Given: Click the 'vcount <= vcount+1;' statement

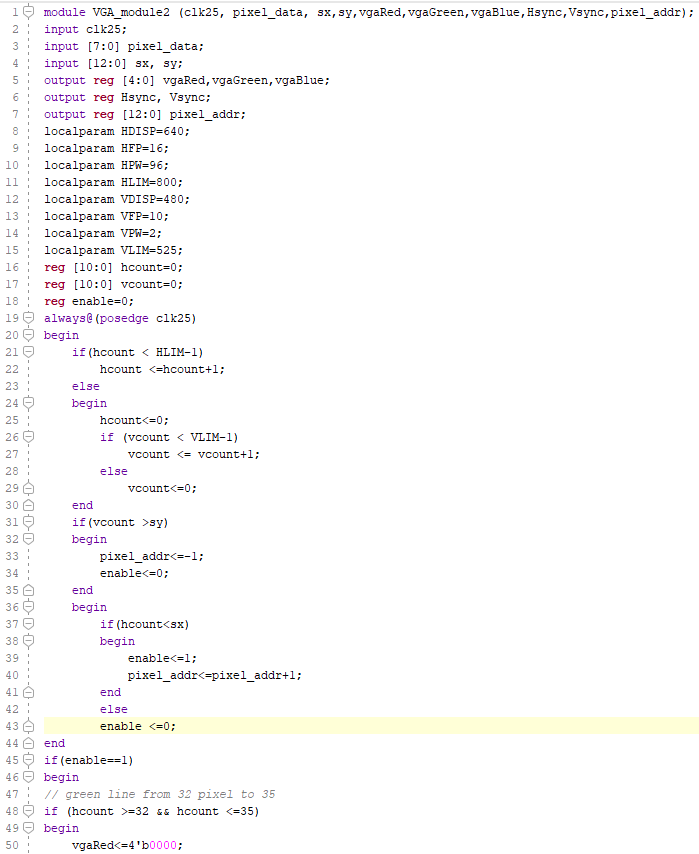Looking at the screenshot, I should coord(194,454).
